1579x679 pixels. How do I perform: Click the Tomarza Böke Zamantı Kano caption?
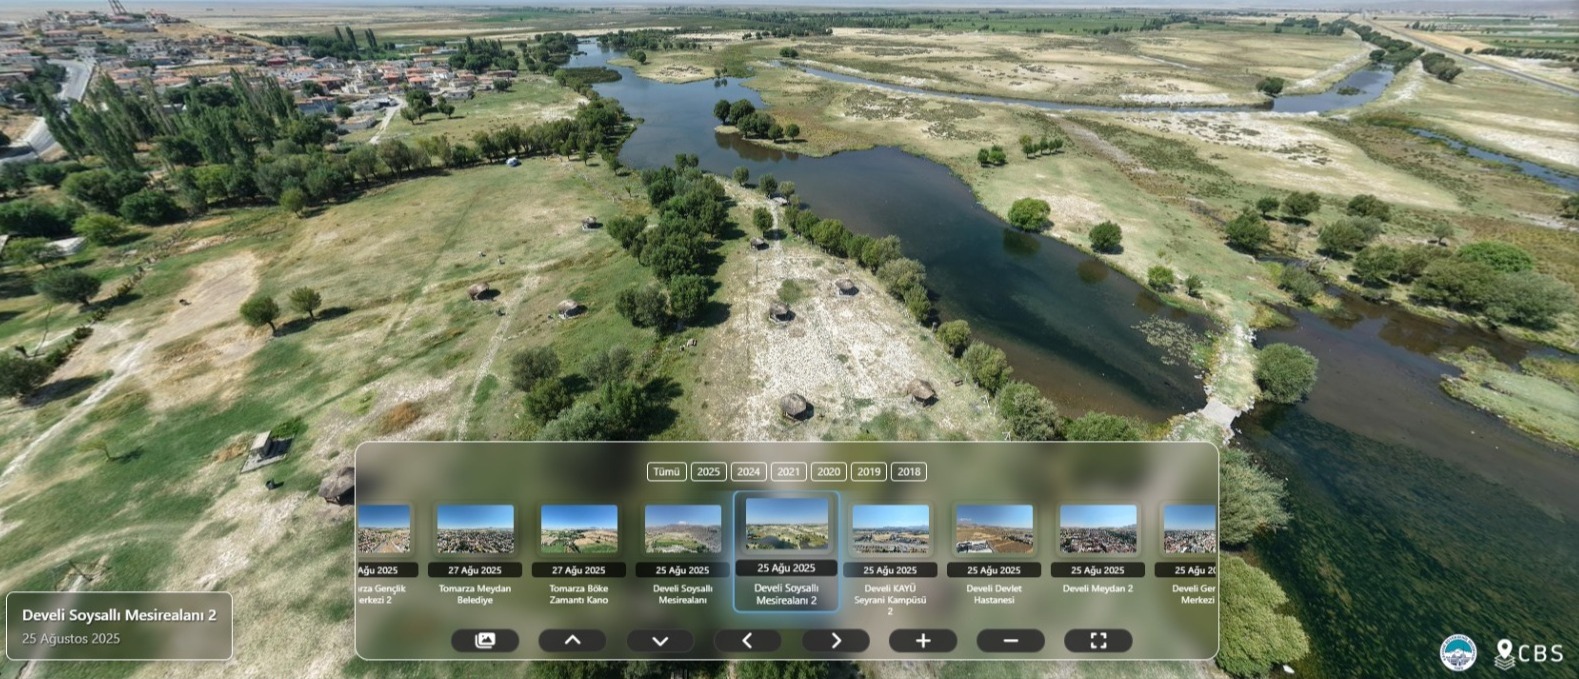579,594
